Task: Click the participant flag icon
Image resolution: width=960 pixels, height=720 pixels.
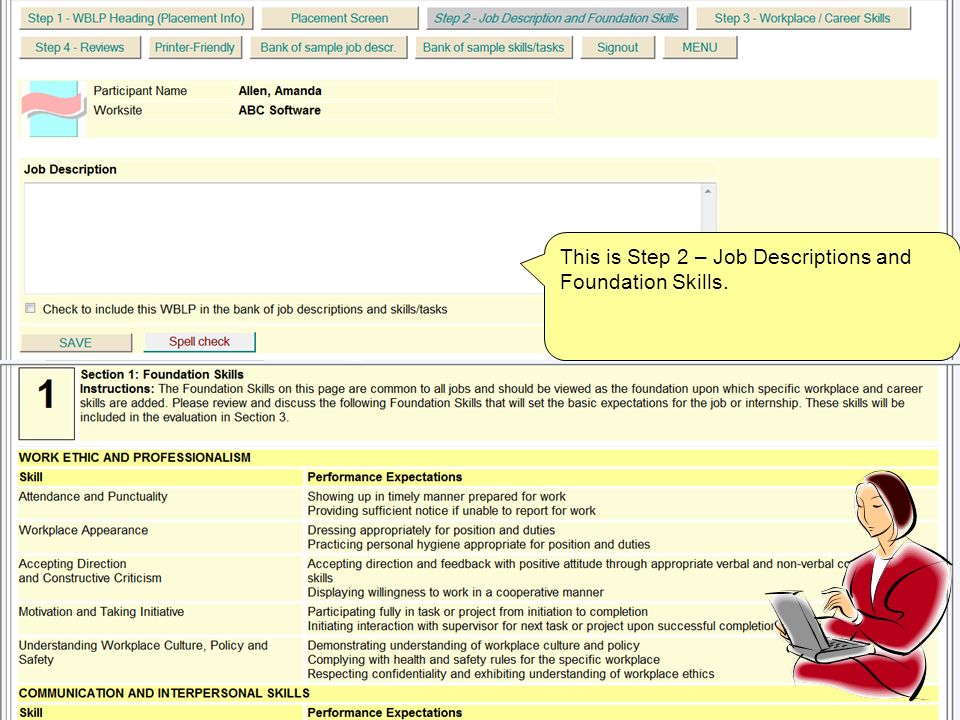Action: click(53, 108)
